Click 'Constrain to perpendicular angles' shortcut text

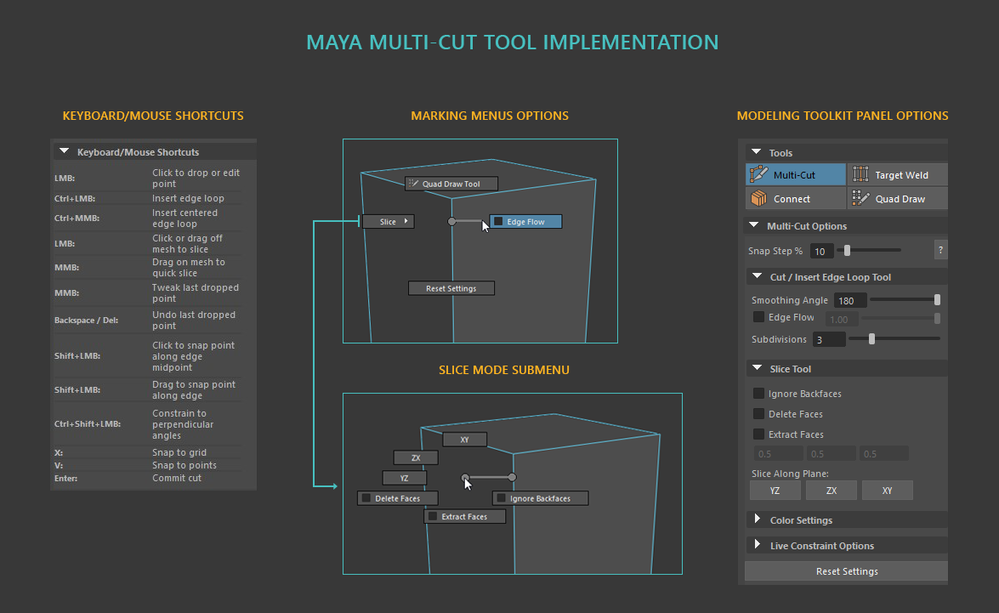pyautogui.click(x=183, y=424)
